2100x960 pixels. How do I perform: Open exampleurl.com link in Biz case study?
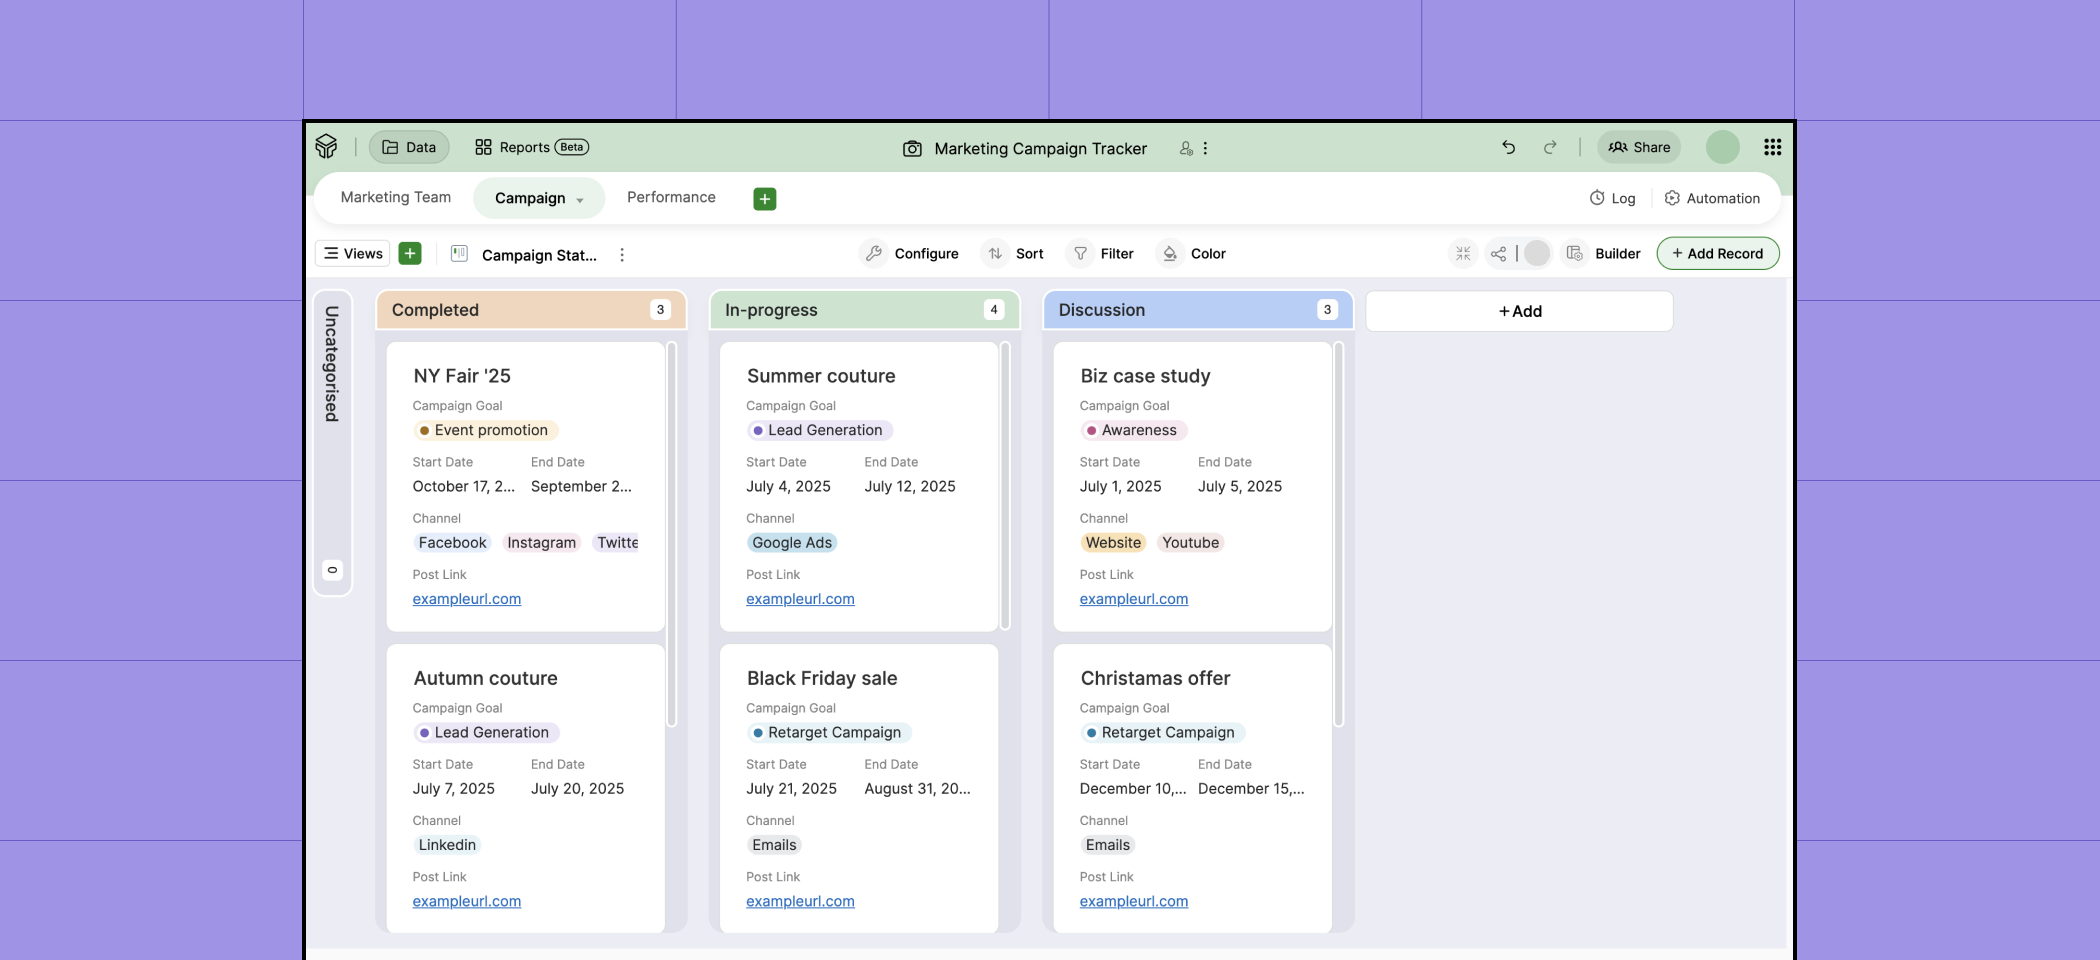(x=1134, y=599)
